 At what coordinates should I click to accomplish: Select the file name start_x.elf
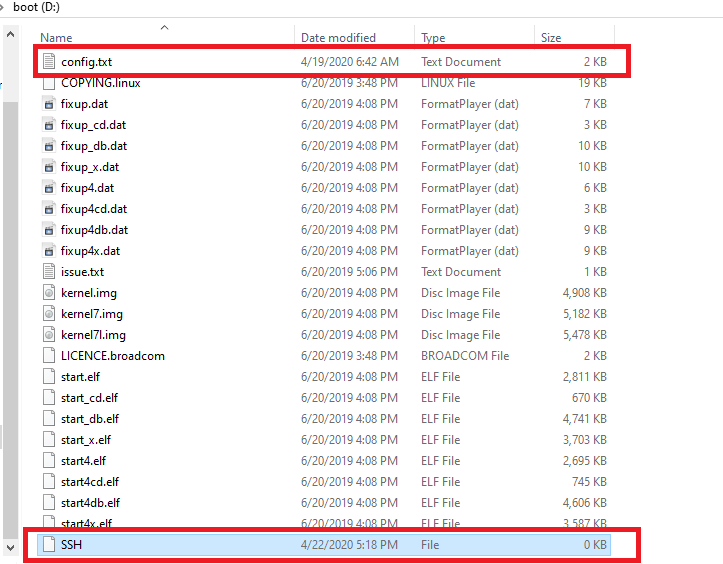click(x=86, y=439)
